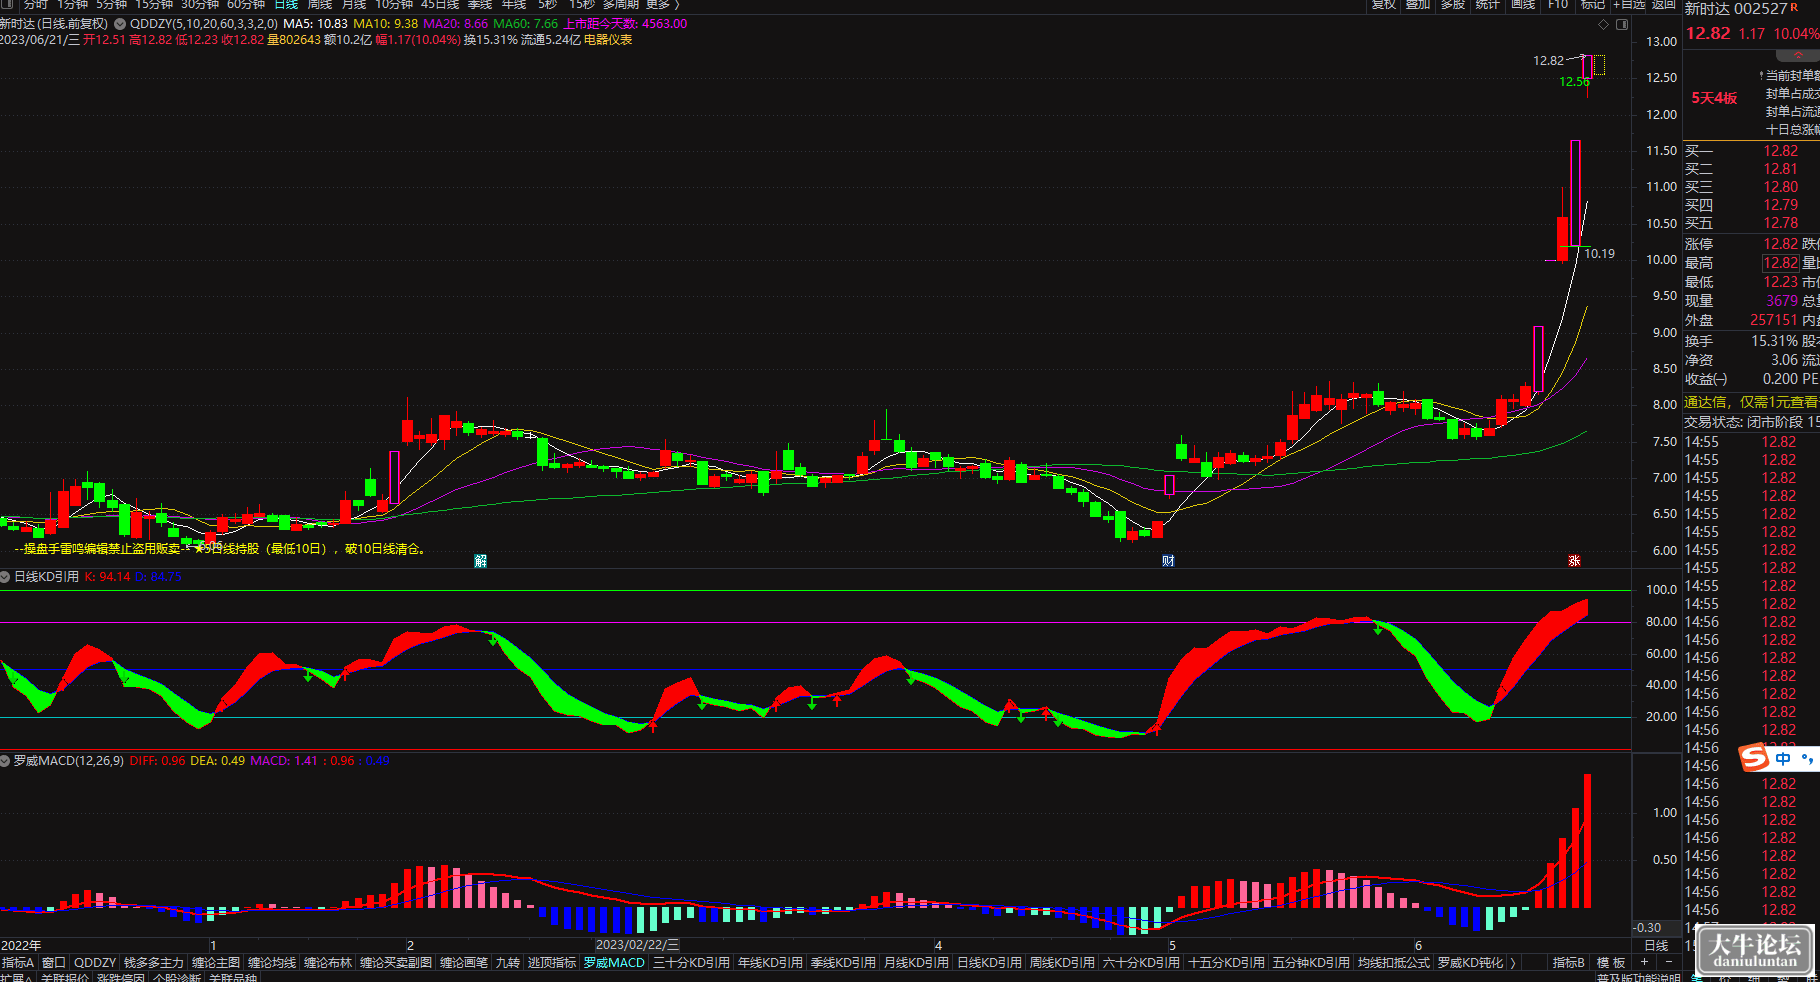
Task: Collapse the 日线KD引用 indicator arrow
Action: (5, 577)
